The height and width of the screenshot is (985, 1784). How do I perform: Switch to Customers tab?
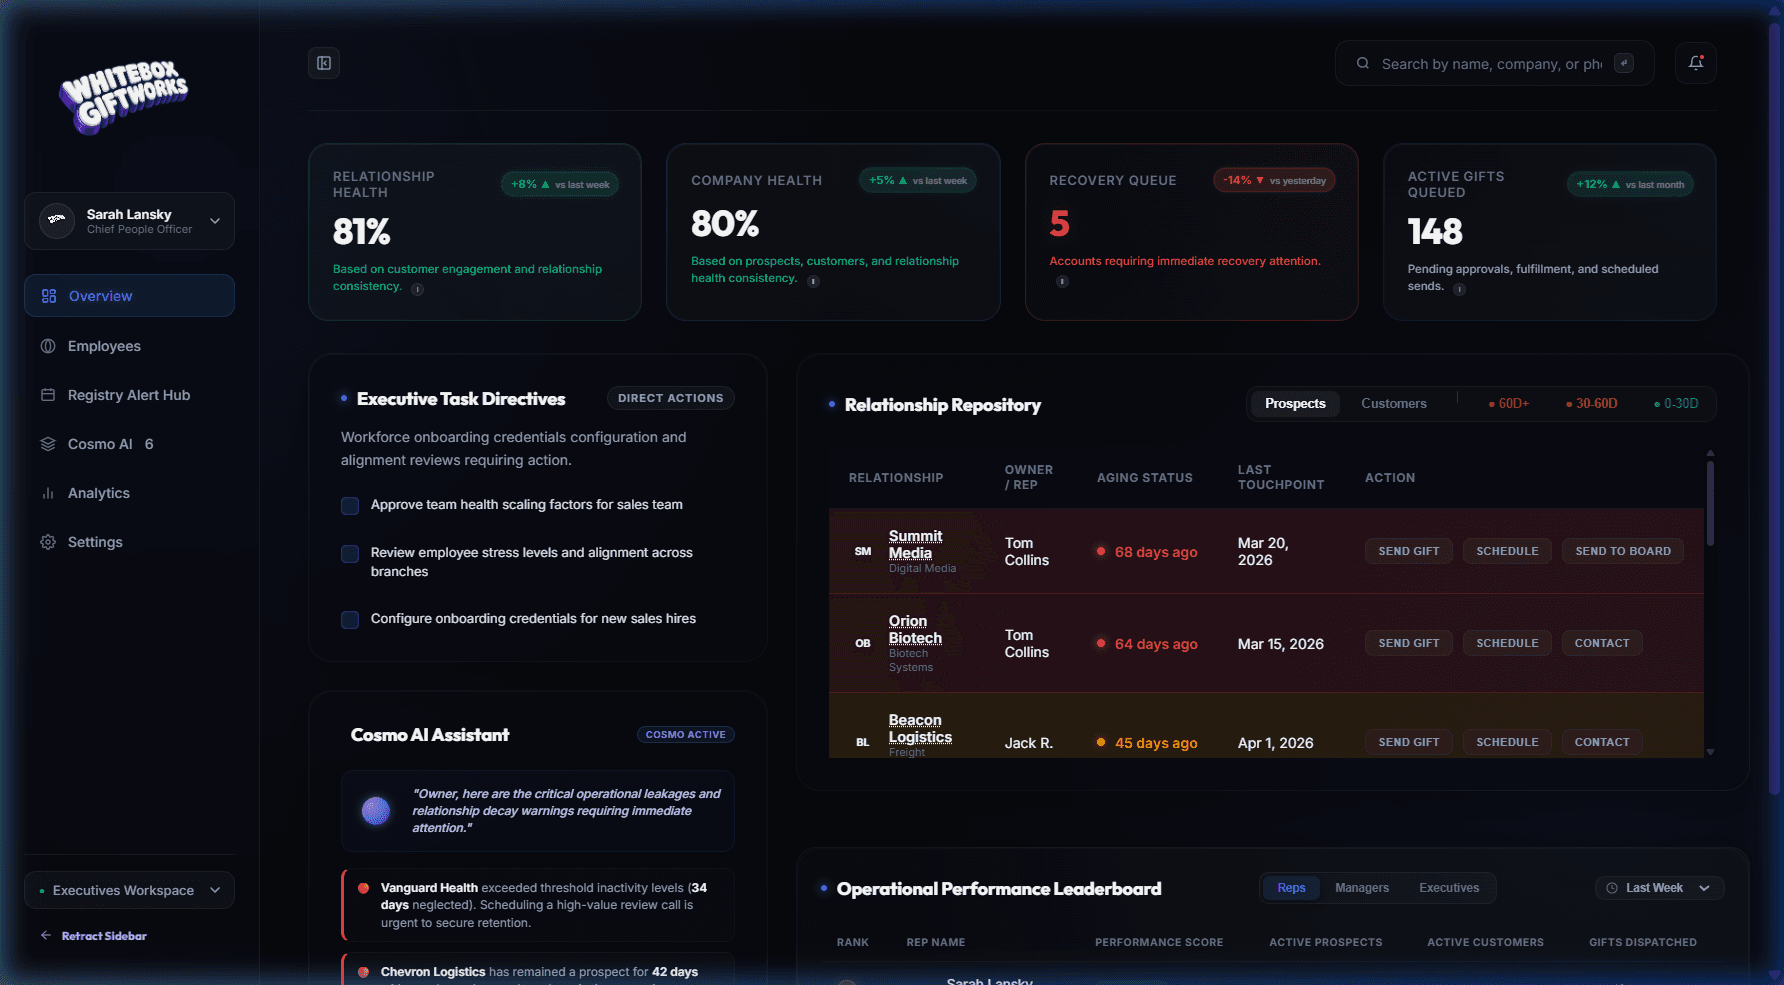pos(1394,403)
